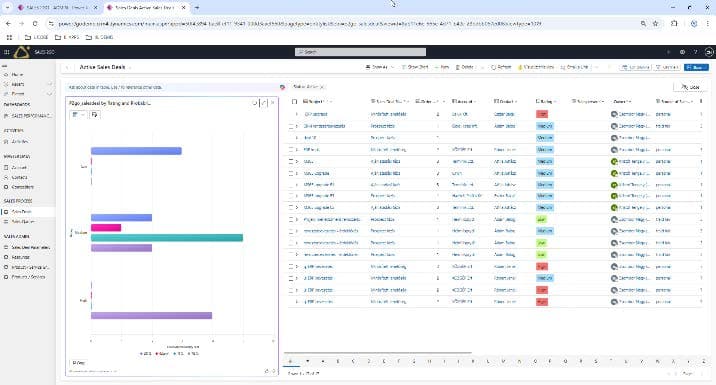This screenshot has width=716, height=385.
Task: Click the bottom purple bar in the chart
Action: (x=151, y=315)
